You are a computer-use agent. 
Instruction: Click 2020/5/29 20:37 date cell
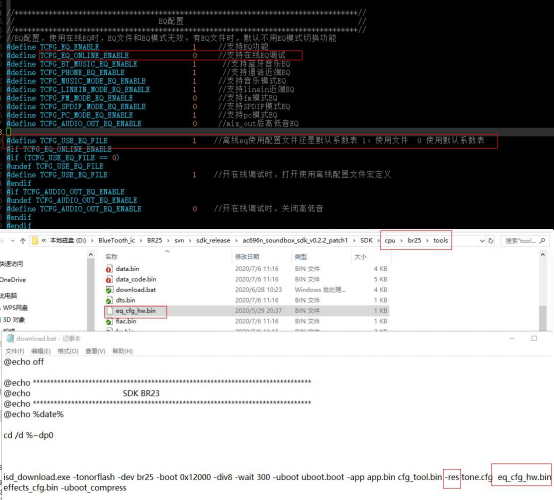tap(258, 311)
